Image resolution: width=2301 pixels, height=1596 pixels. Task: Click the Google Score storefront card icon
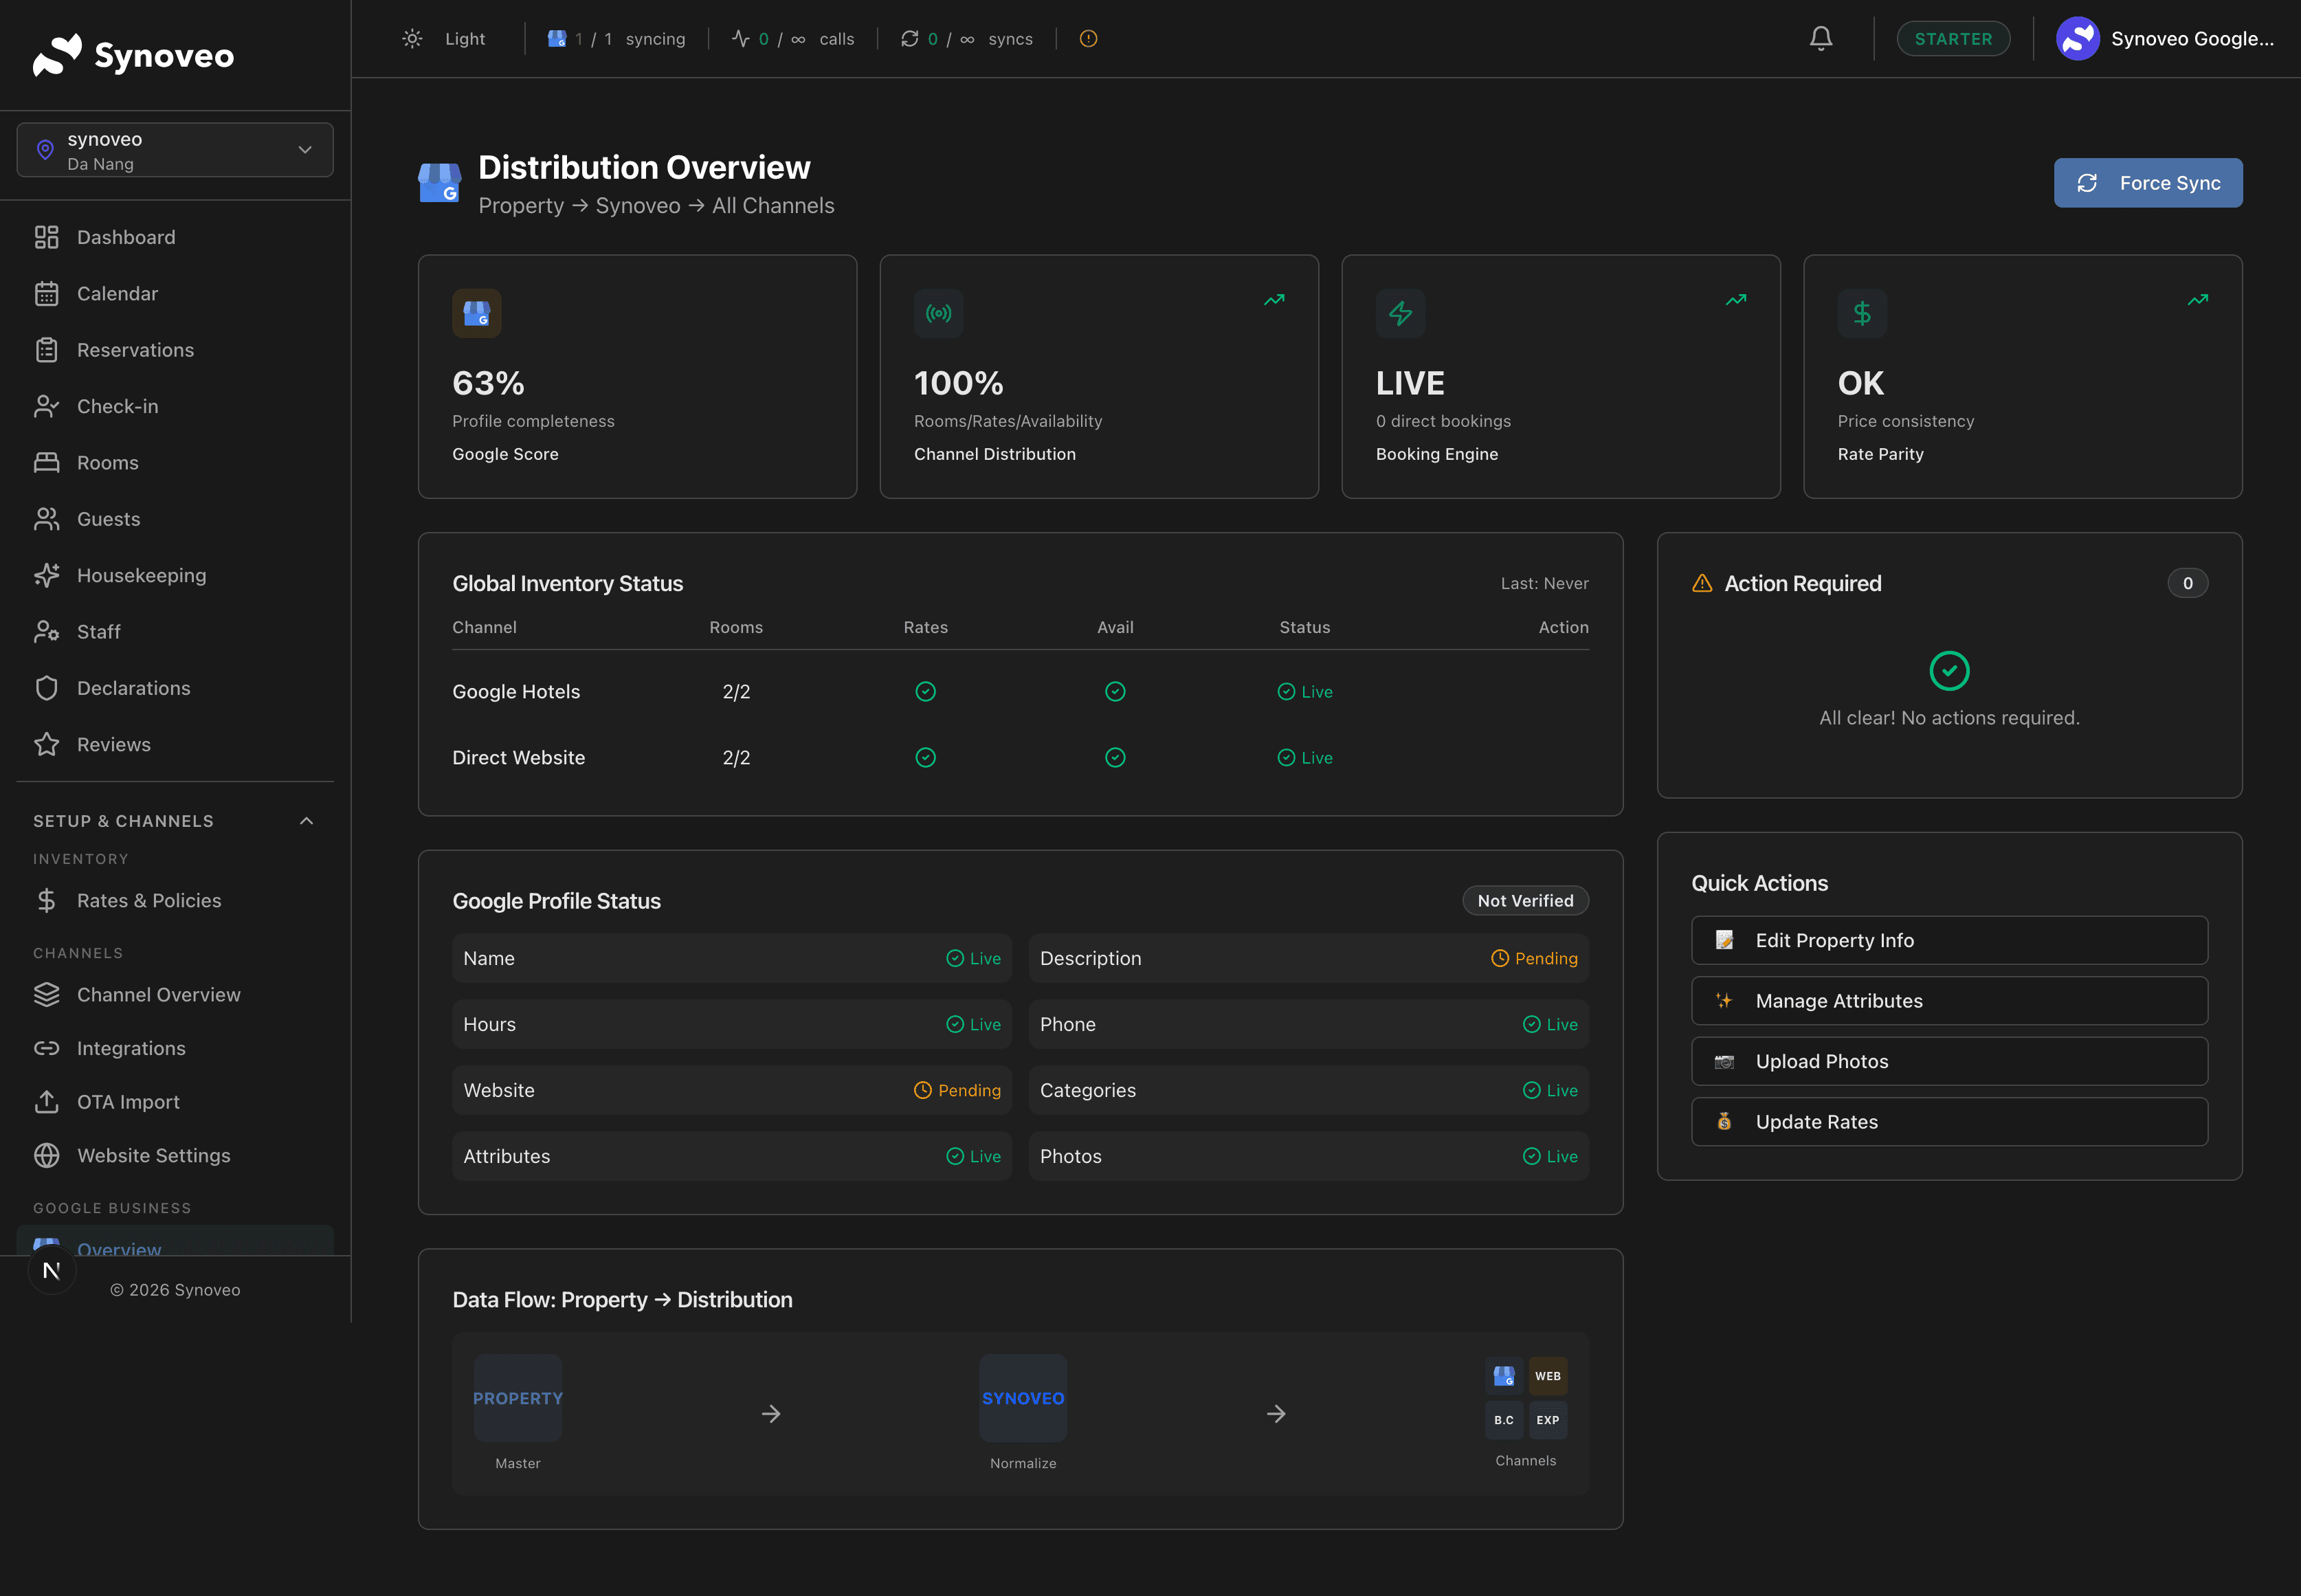click(x=477, y=314)
